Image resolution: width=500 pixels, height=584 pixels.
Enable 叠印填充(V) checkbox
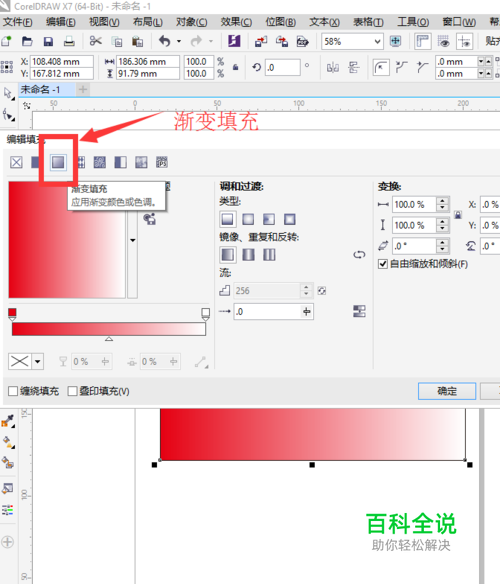click(x=73, y=391)
